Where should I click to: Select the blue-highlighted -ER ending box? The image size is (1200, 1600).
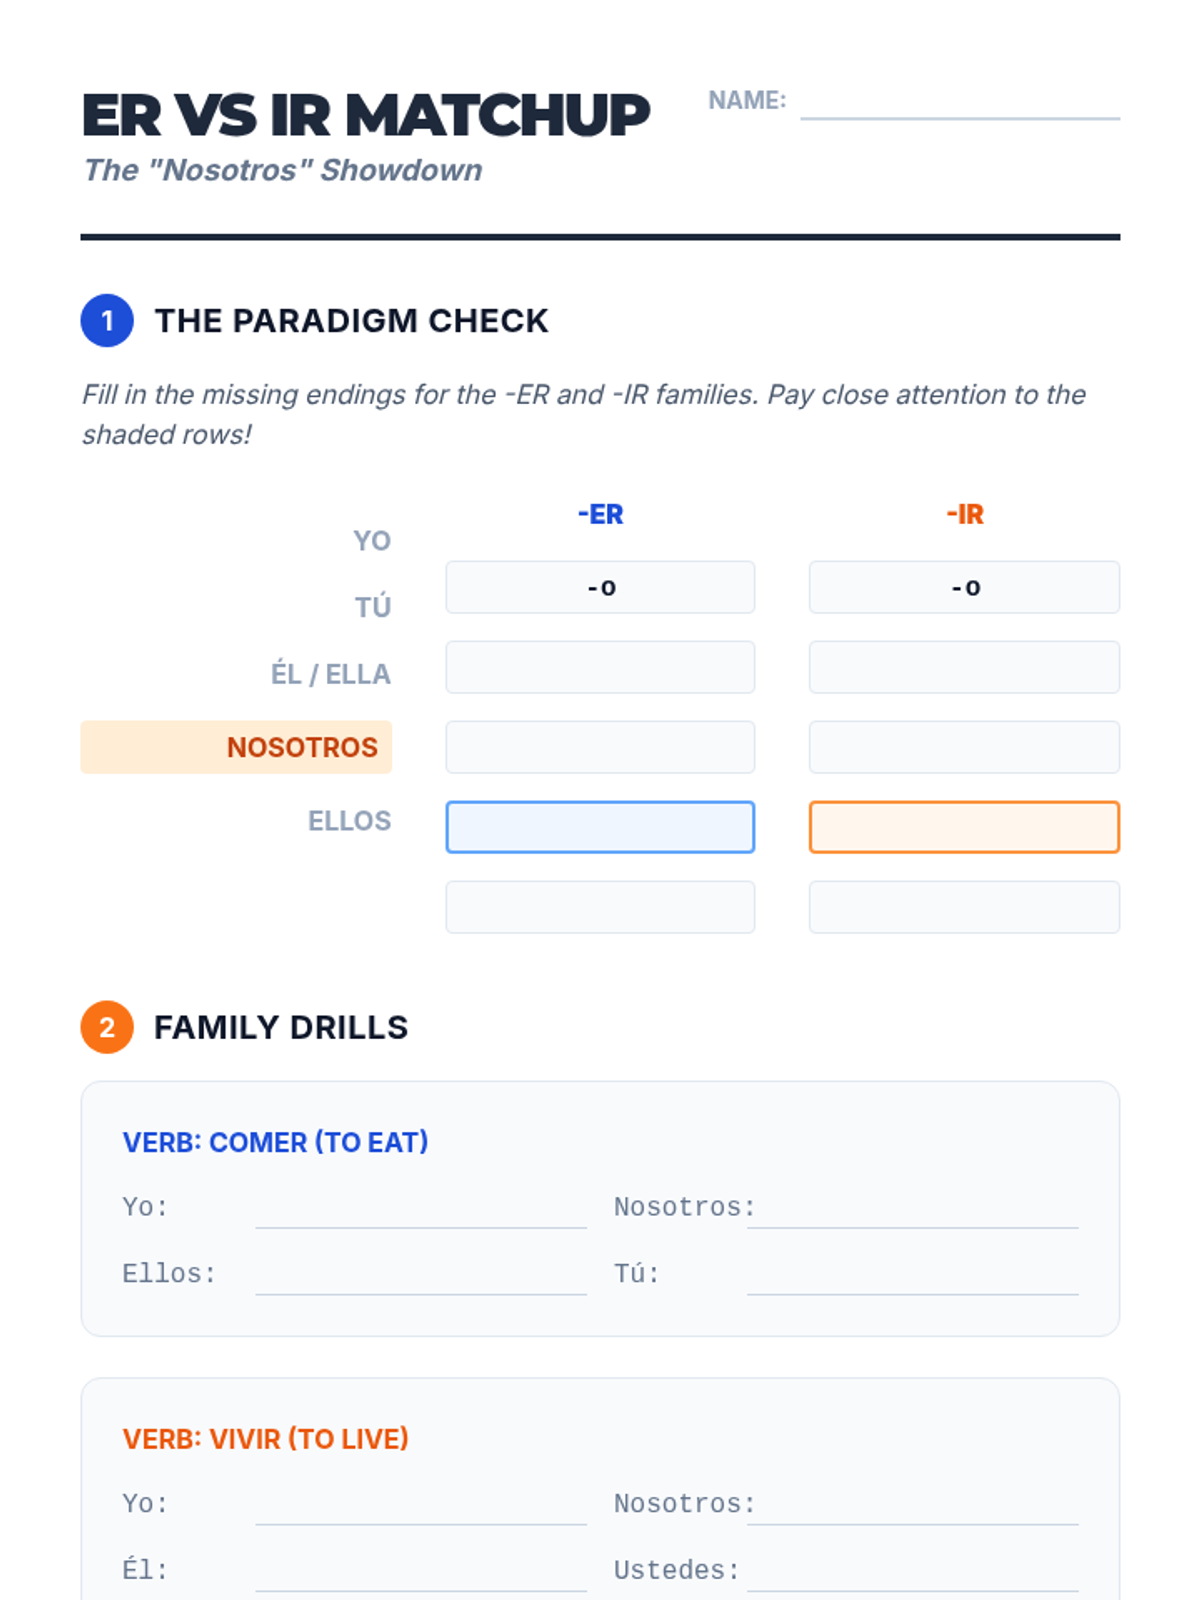[x=600, y=827]
